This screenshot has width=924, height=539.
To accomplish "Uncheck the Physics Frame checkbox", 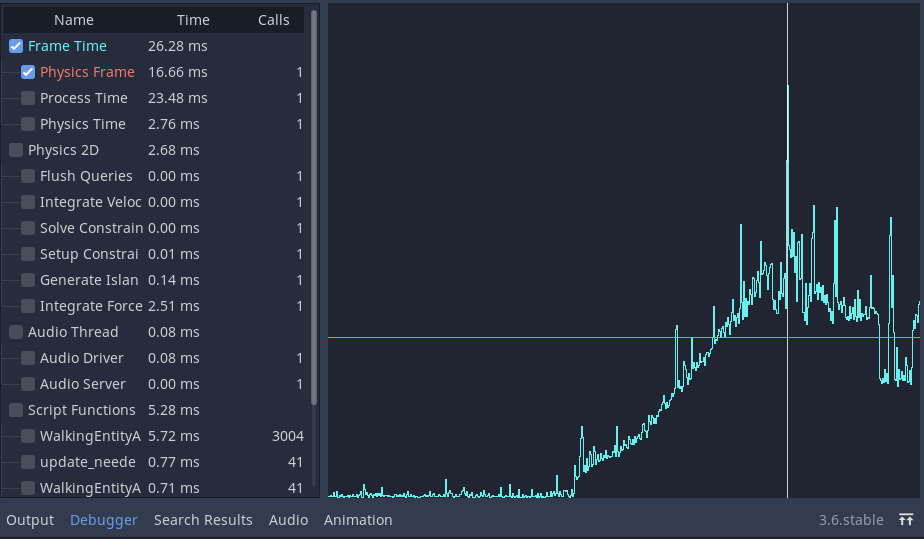I will pyautogui.click(x=28, y=72).
